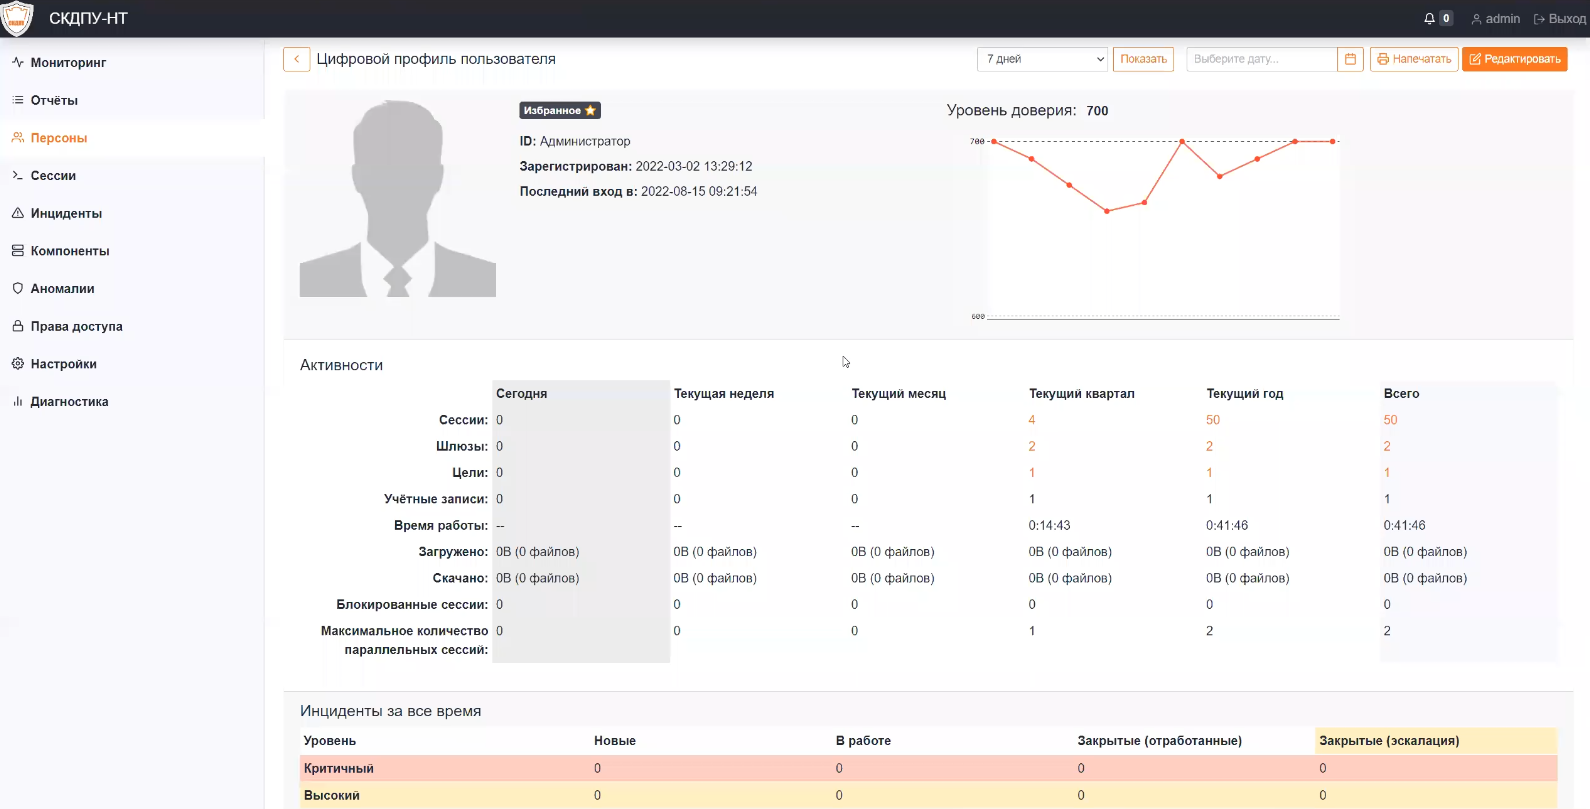Viewport: 1590px width, 809px height.
Task: Click the notification counter badge 0
Action: 1446,18
